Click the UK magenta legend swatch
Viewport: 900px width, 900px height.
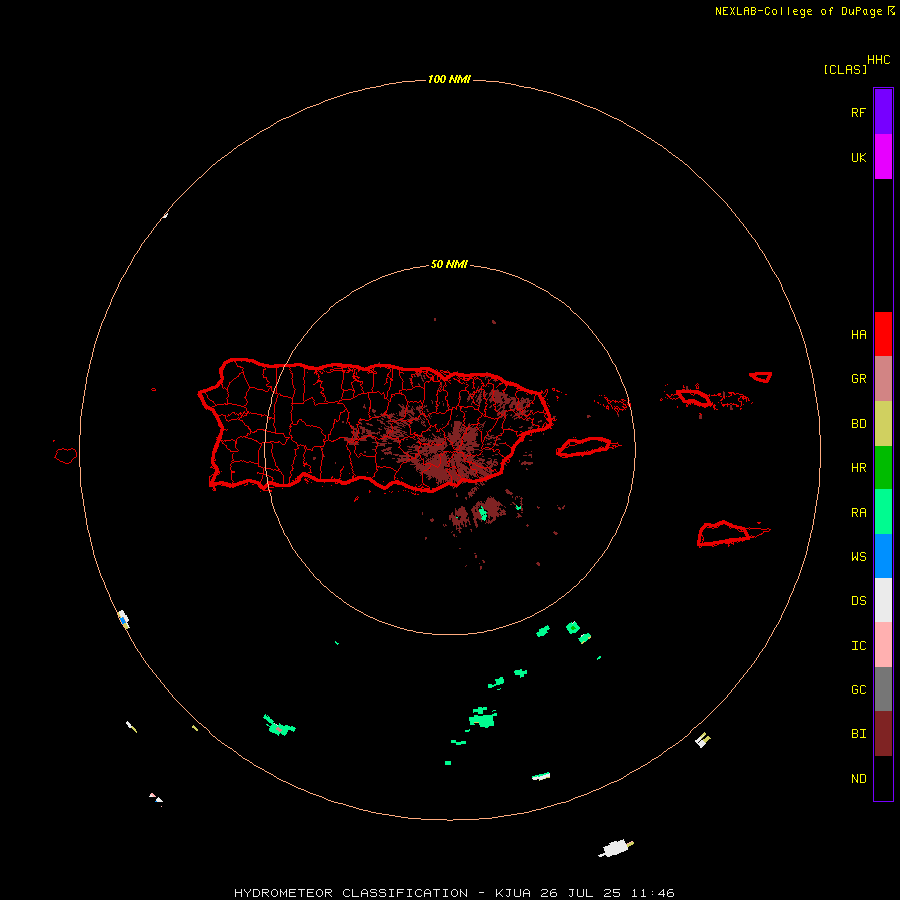click(x=883, y=157)
